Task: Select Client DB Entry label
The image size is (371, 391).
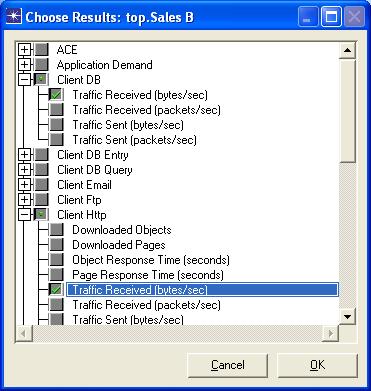Action: point(93,155)
